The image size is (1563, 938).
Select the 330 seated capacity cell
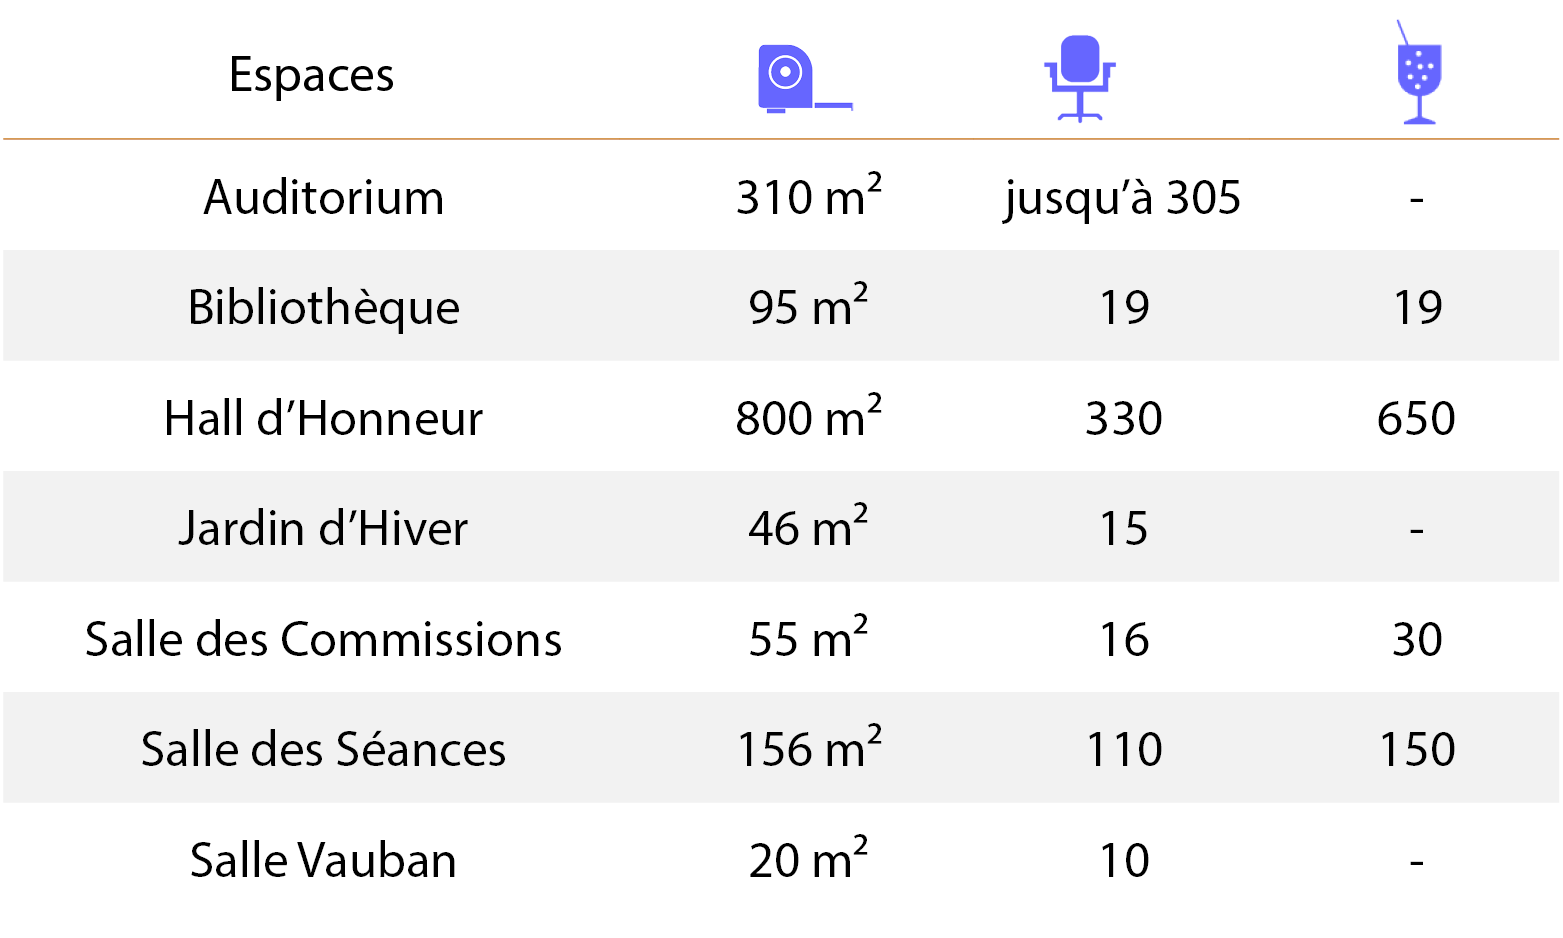(1124, 418)
